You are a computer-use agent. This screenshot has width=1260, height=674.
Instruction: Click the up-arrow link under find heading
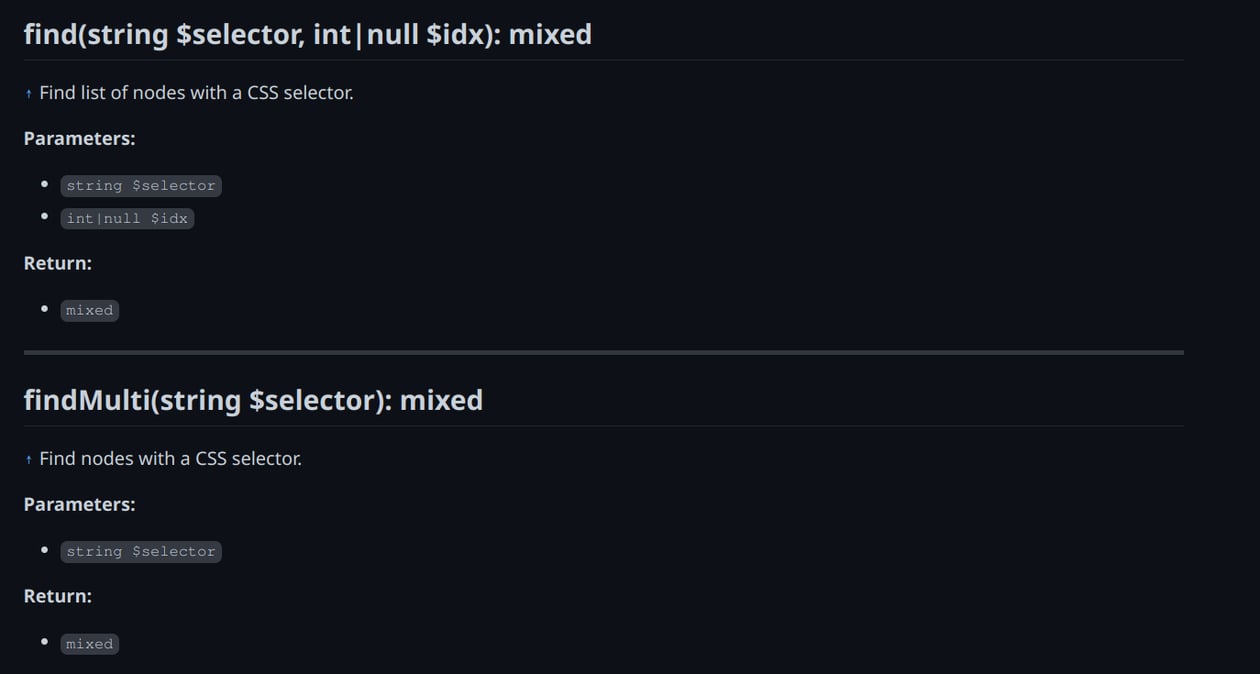pos(29,93)
